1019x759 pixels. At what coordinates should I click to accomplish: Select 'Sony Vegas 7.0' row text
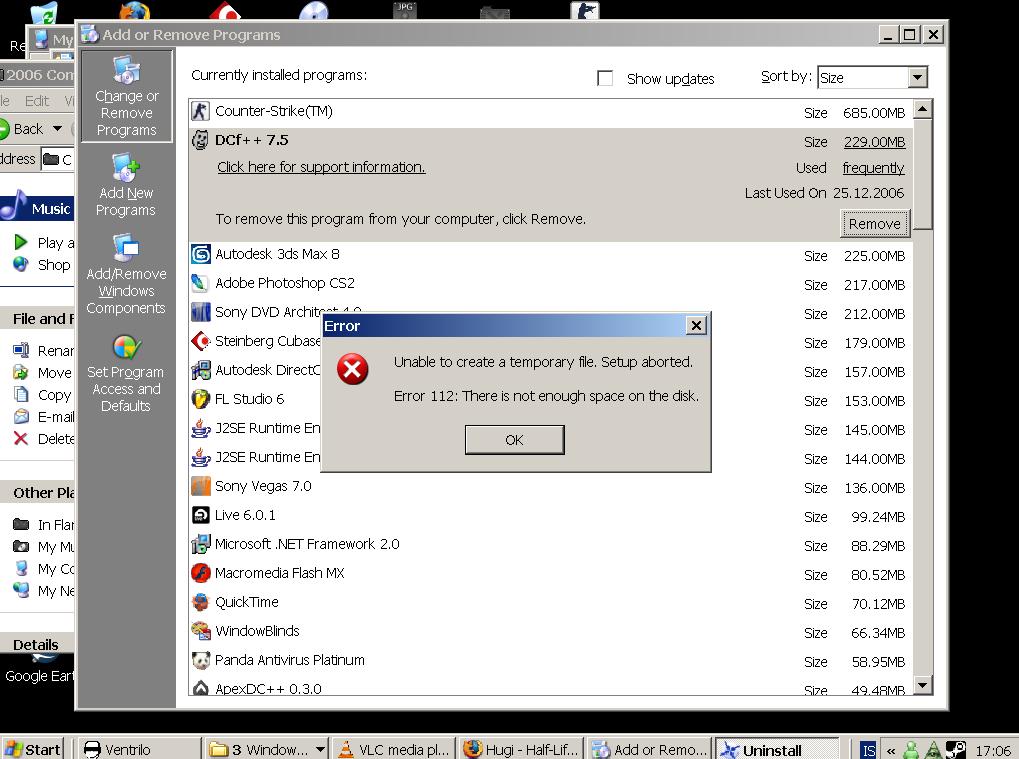[263, 486]
